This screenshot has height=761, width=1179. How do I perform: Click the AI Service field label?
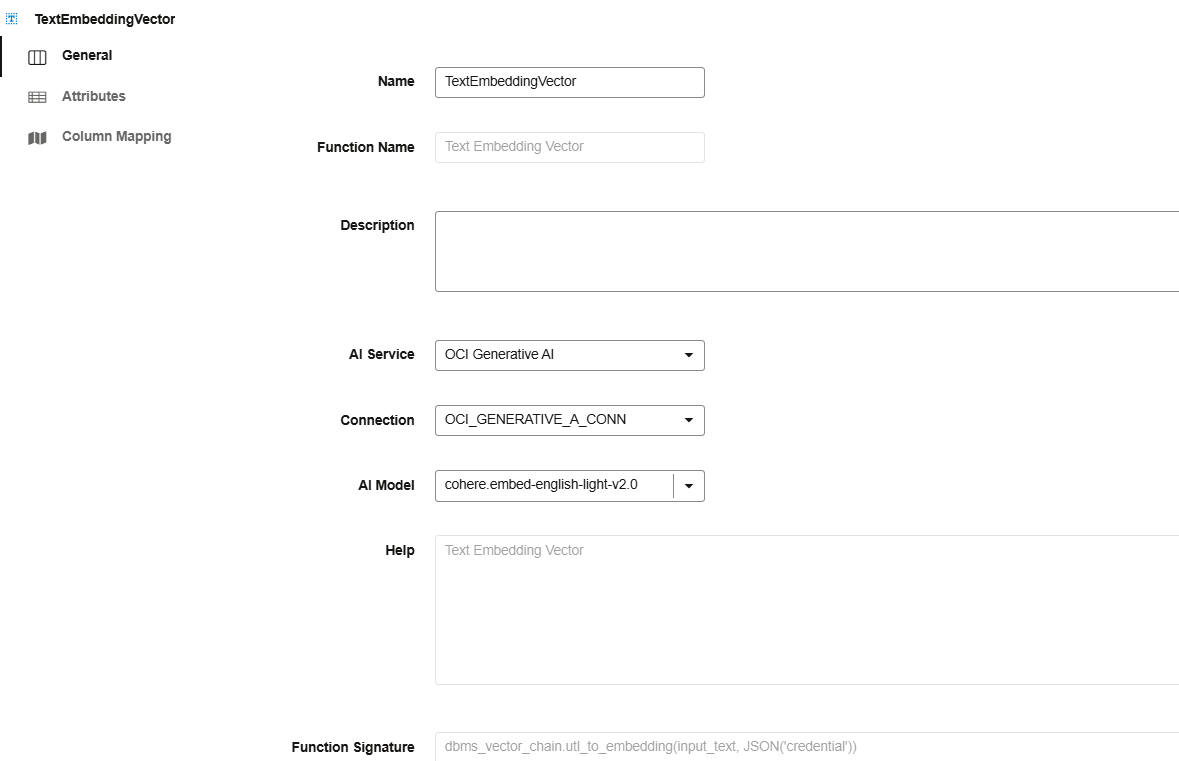(x=381, y=354)
